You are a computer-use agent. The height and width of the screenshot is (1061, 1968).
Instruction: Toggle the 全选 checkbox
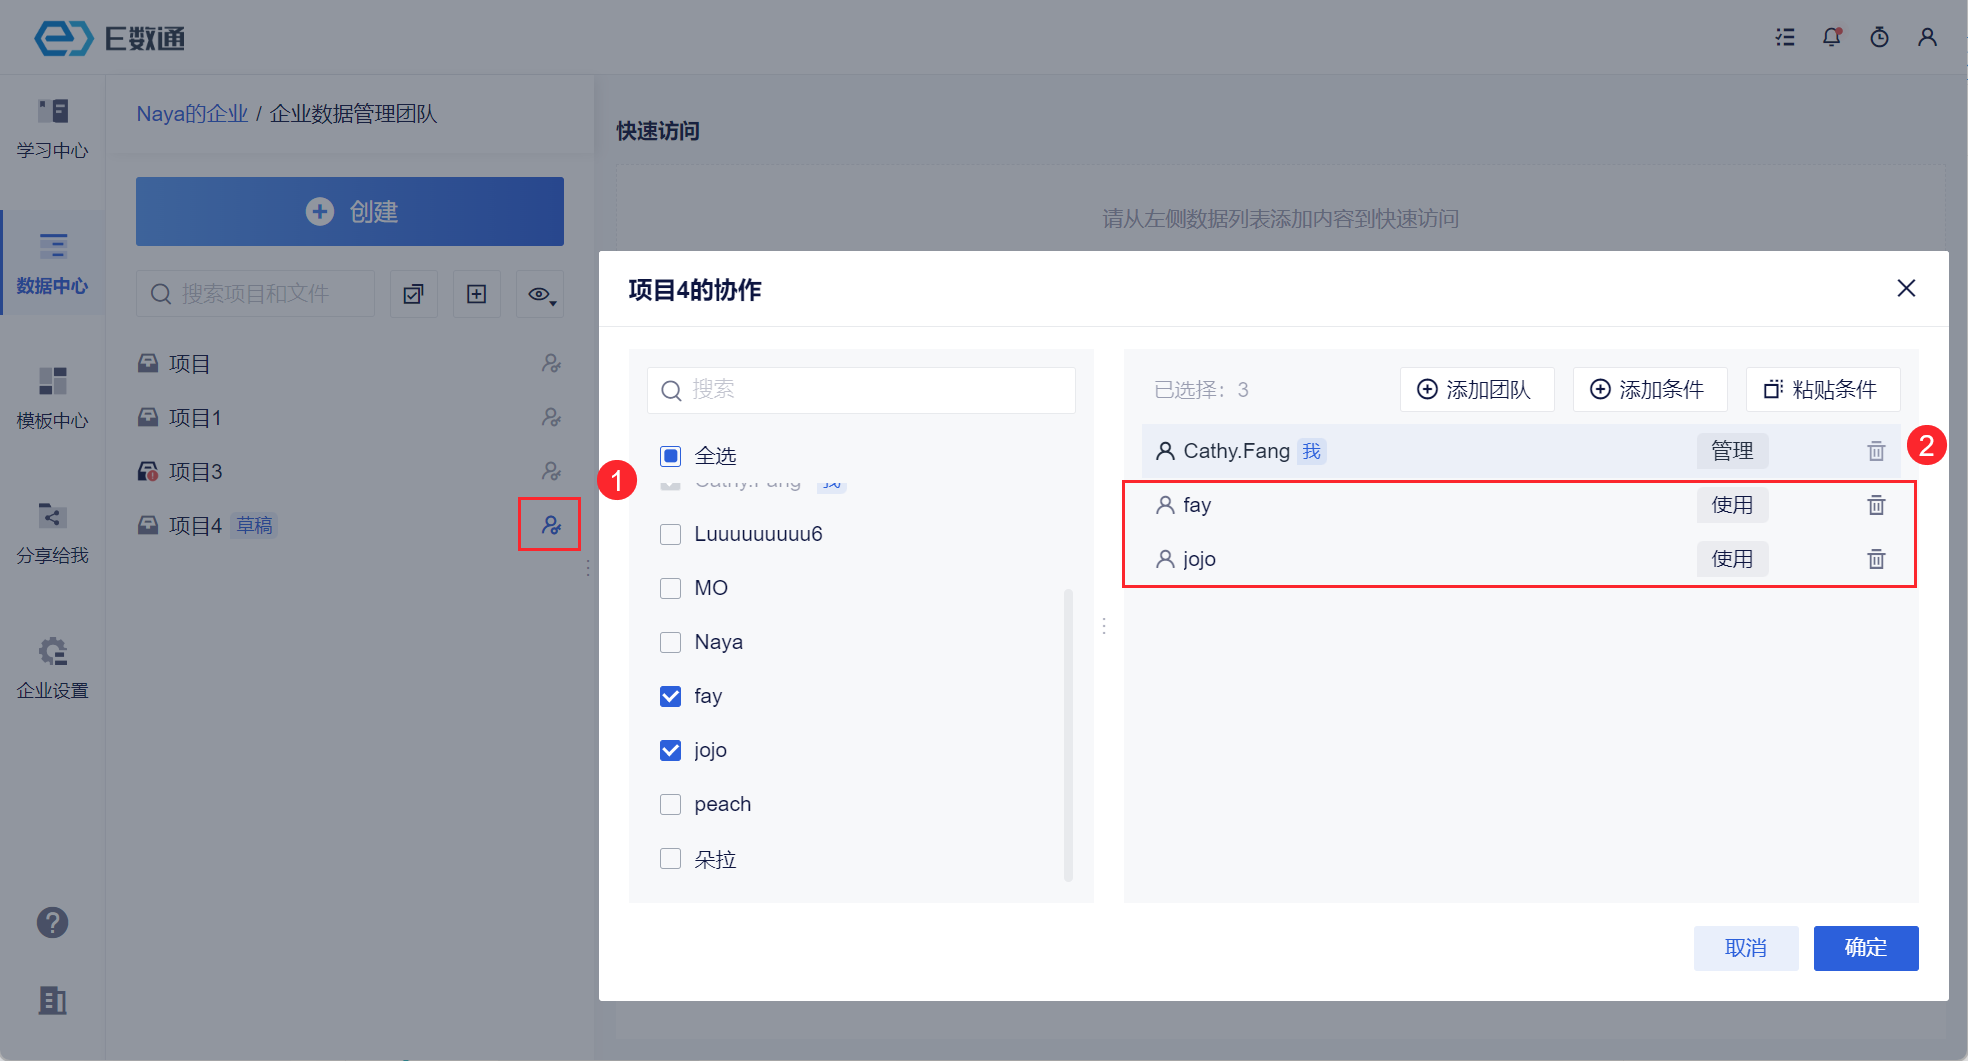click(x=671, y=456)
